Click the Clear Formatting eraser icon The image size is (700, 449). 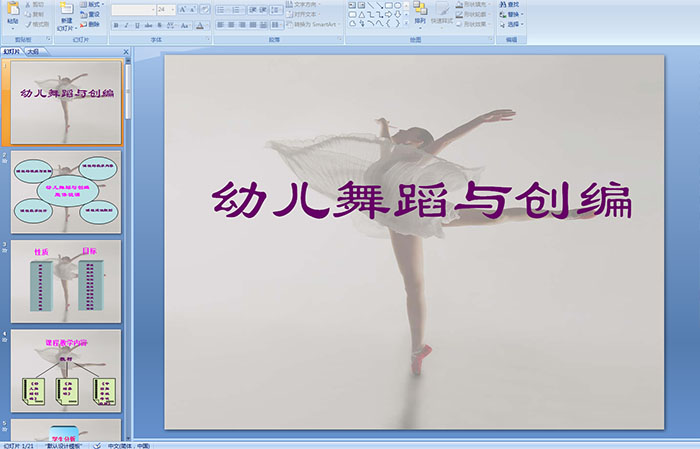coord(205,9)
